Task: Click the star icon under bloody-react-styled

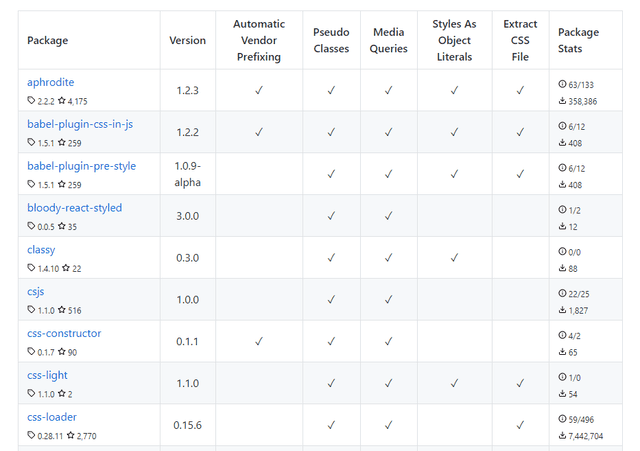Action: [x=62, y=226]
